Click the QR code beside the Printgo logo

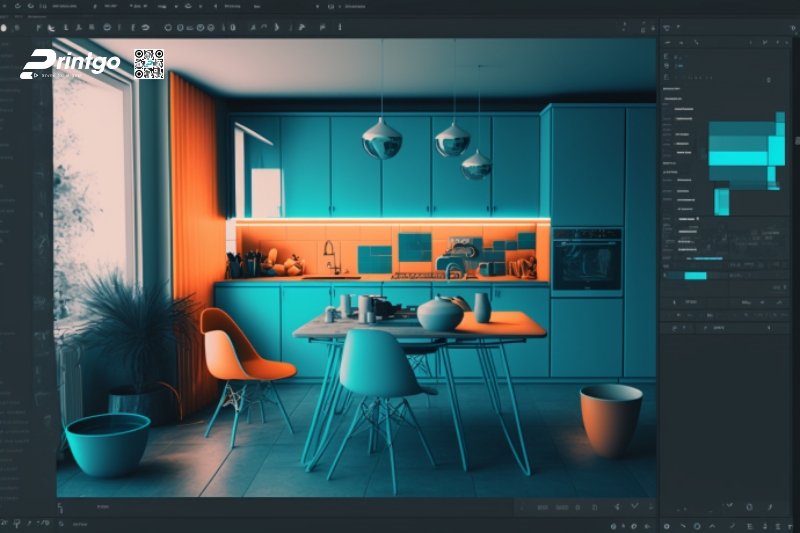(x=149, y=64)
